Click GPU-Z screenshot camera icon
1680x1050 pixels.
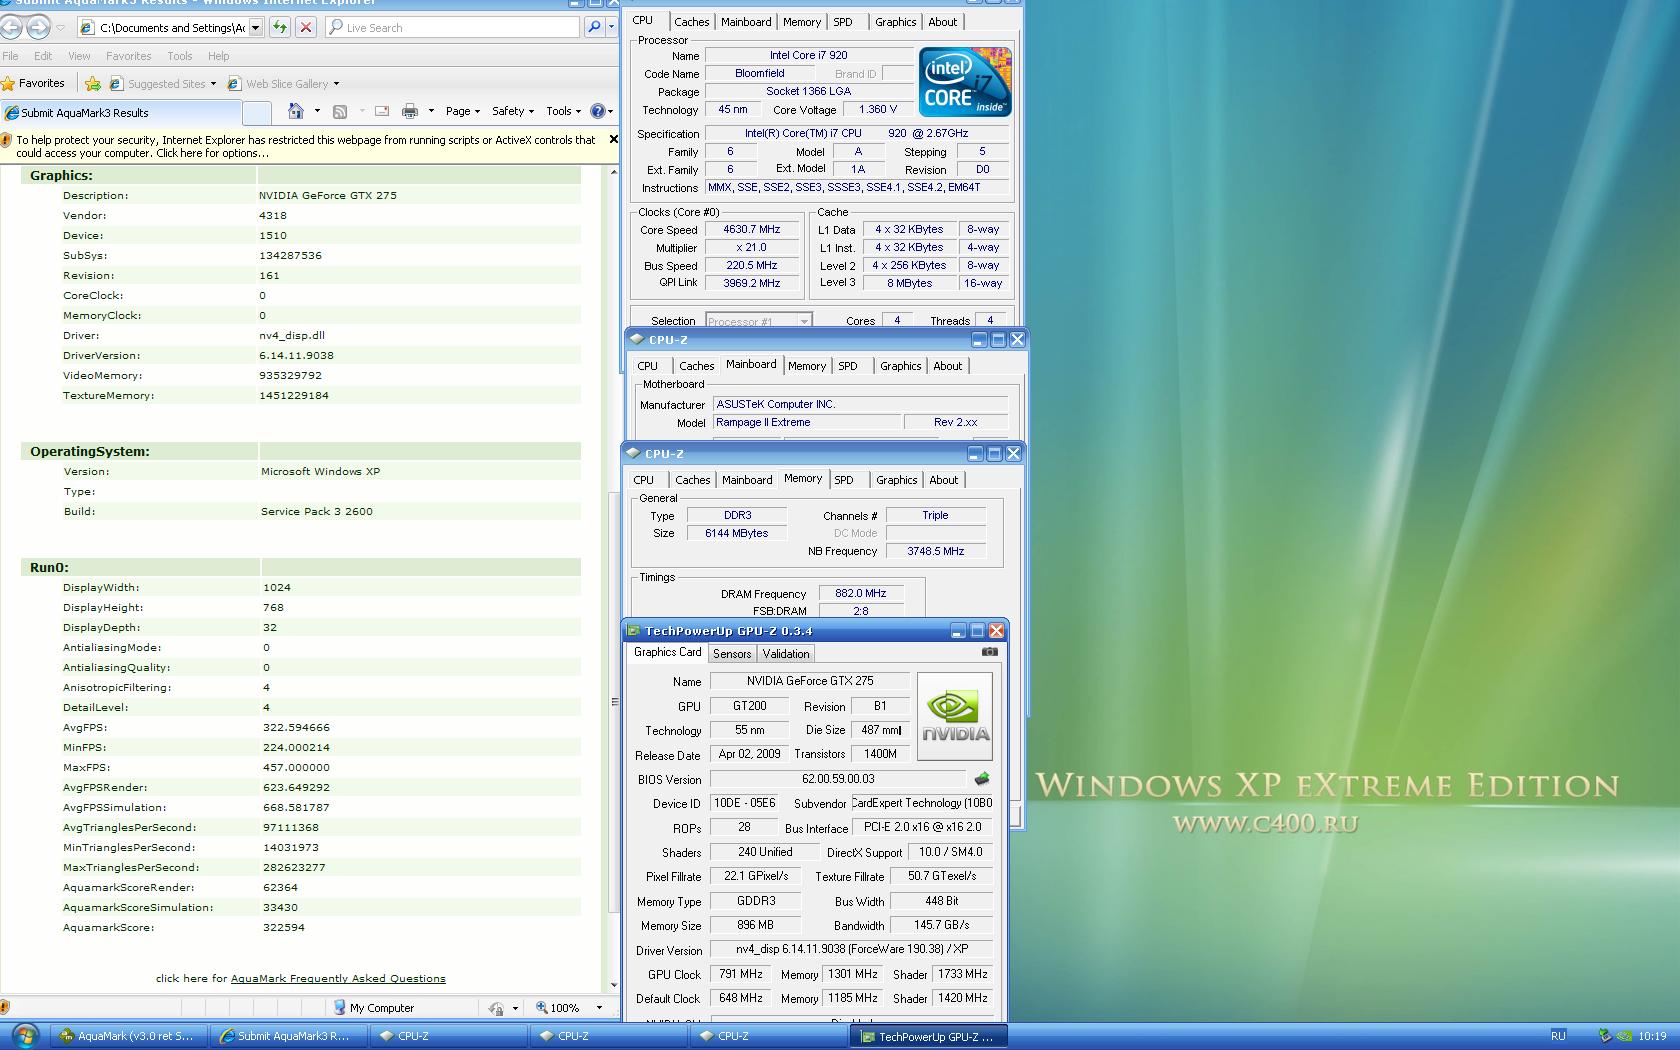[x=989, y=652]
